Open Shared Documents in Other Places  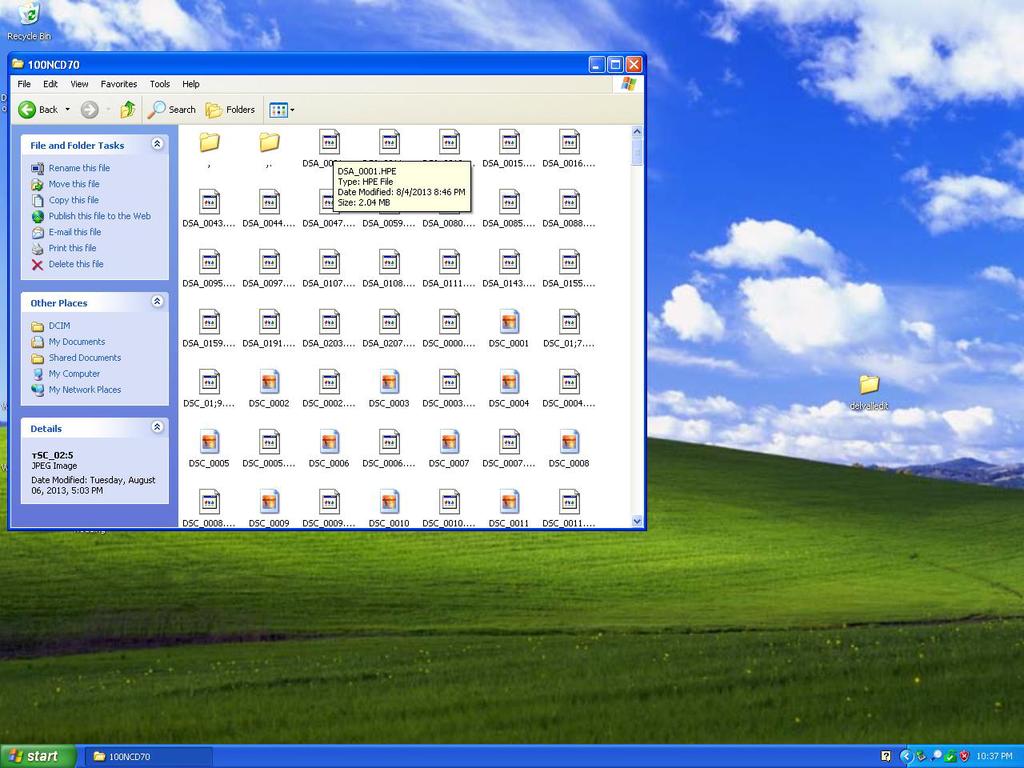tap(84, 358)
